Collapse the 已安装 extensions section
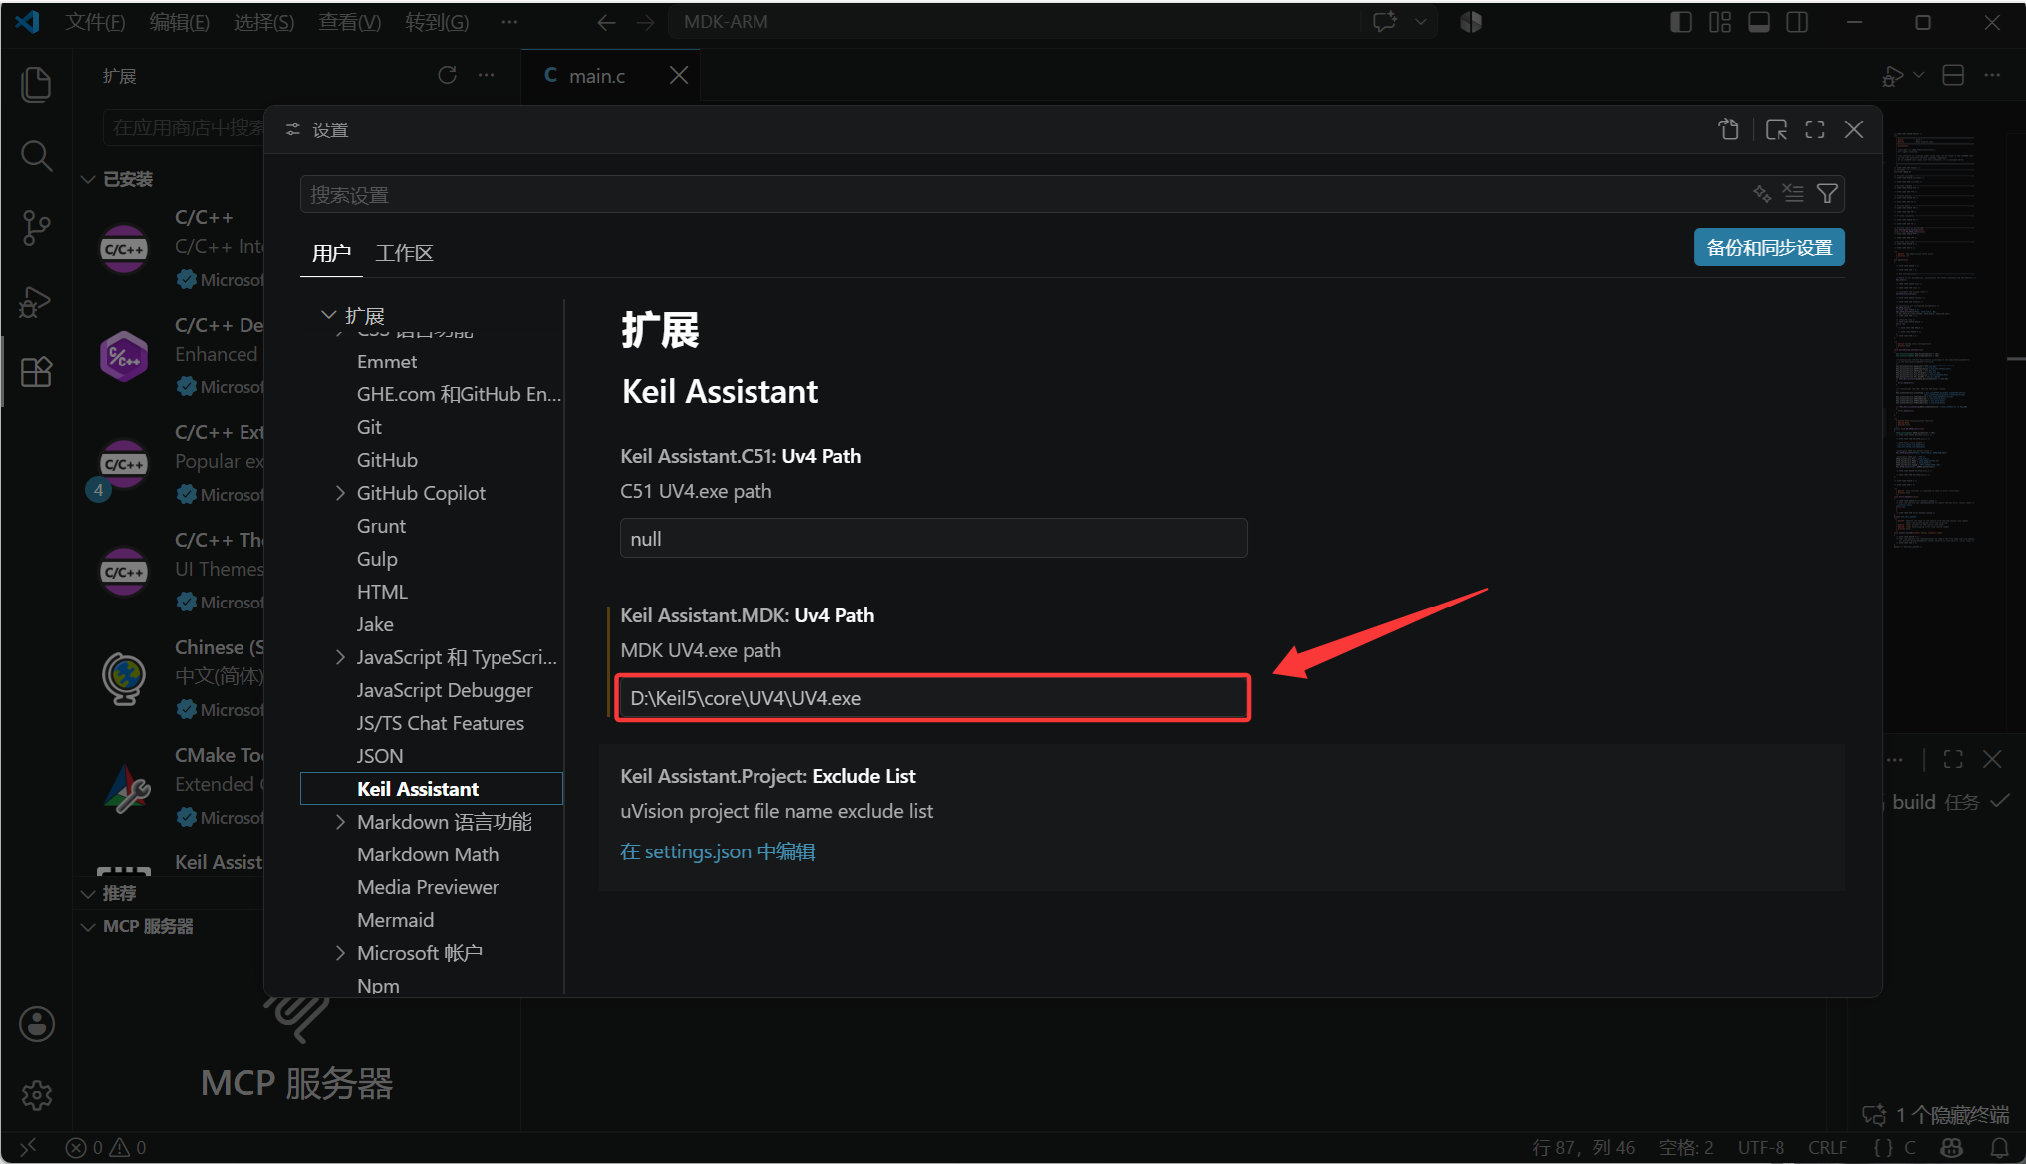2026x1164 pixels. [x=88, y=179]
